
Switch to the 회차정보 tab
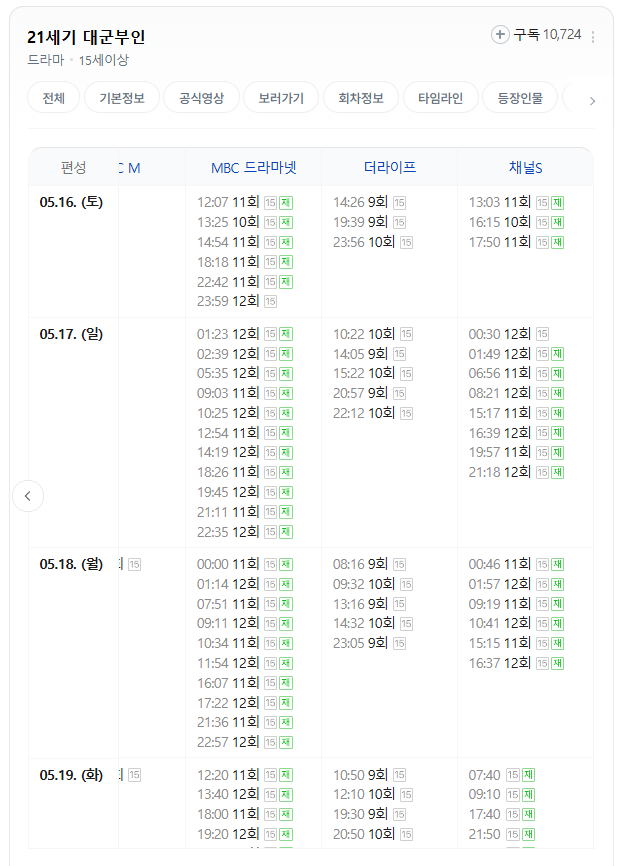point(361,98)
